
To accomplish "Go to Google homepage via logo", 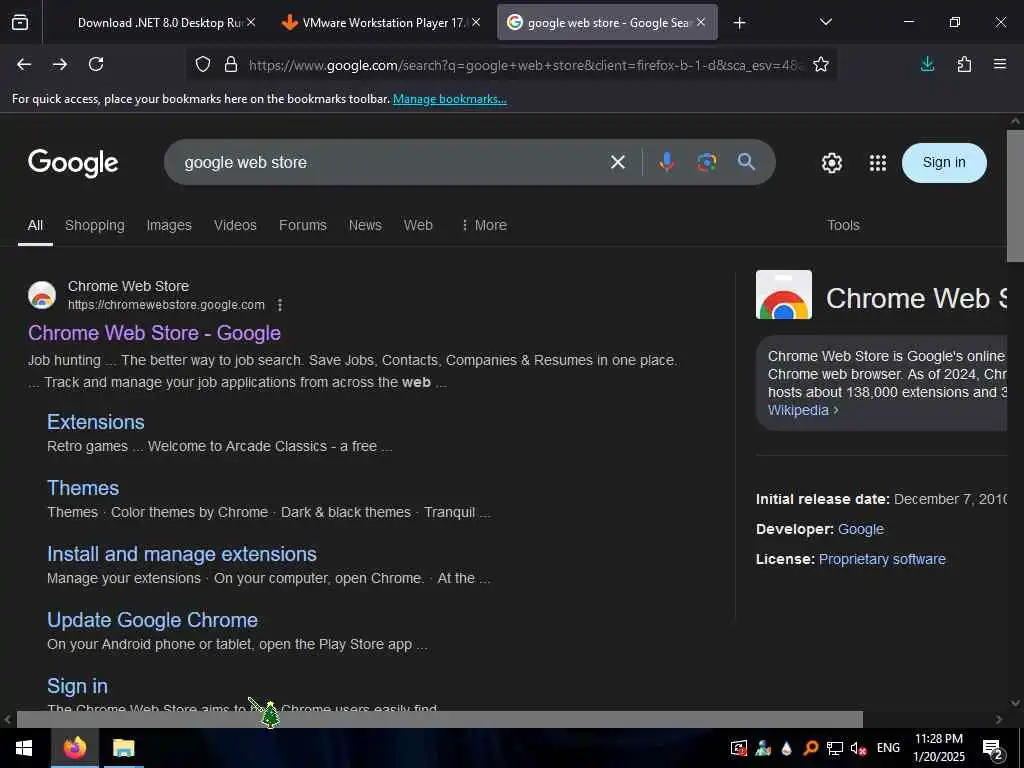I will point(73,163).
